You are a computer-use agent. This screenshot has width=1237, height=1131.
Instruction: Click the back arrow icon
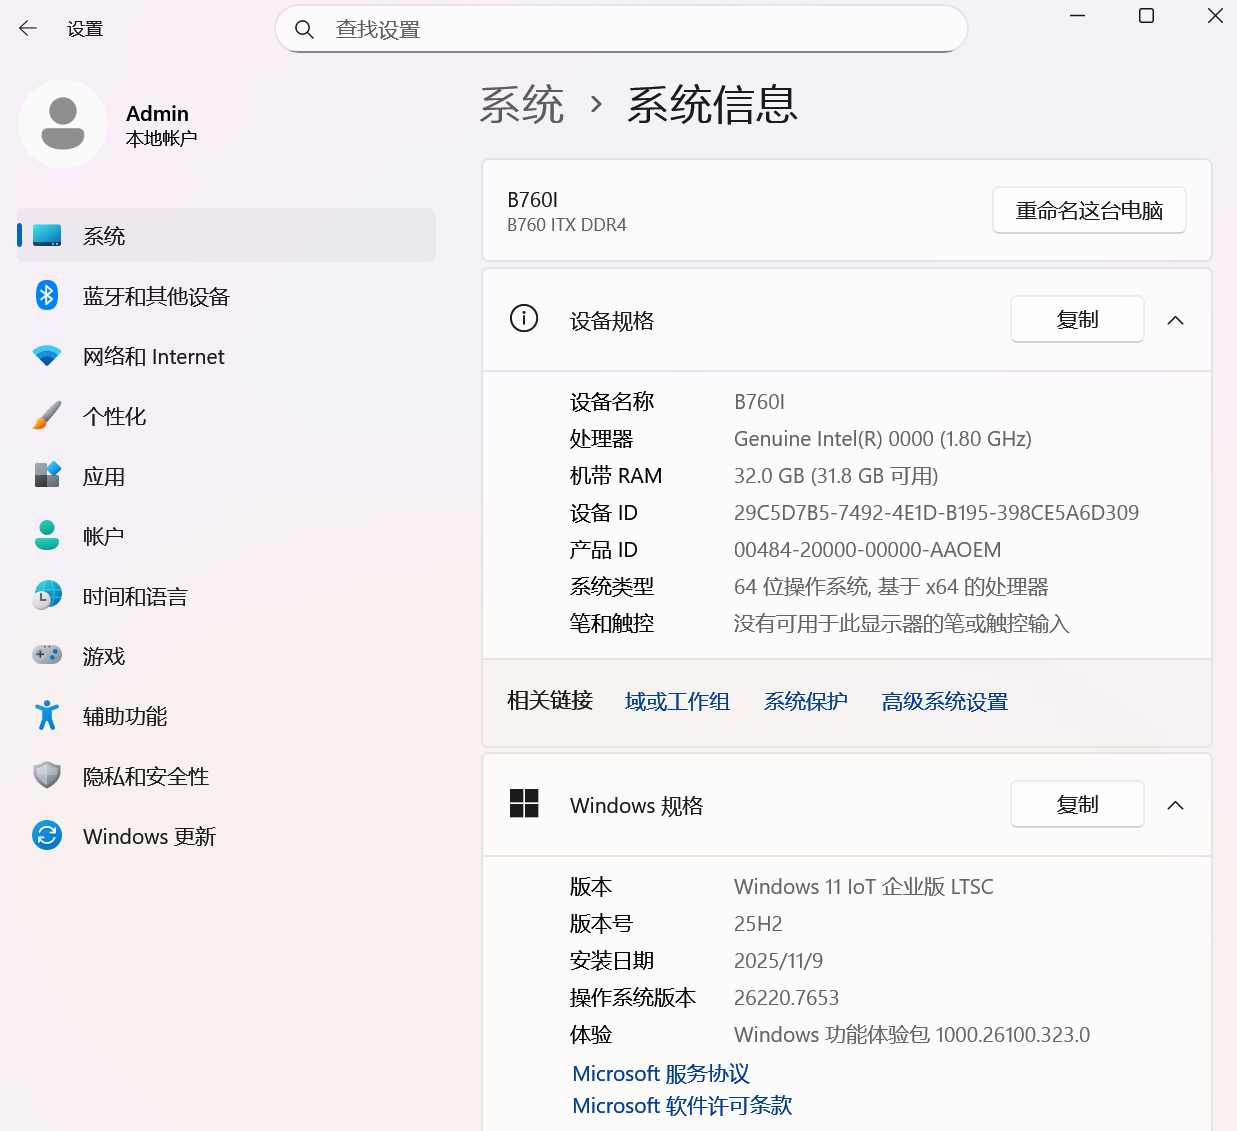click(x=28, y=29)
